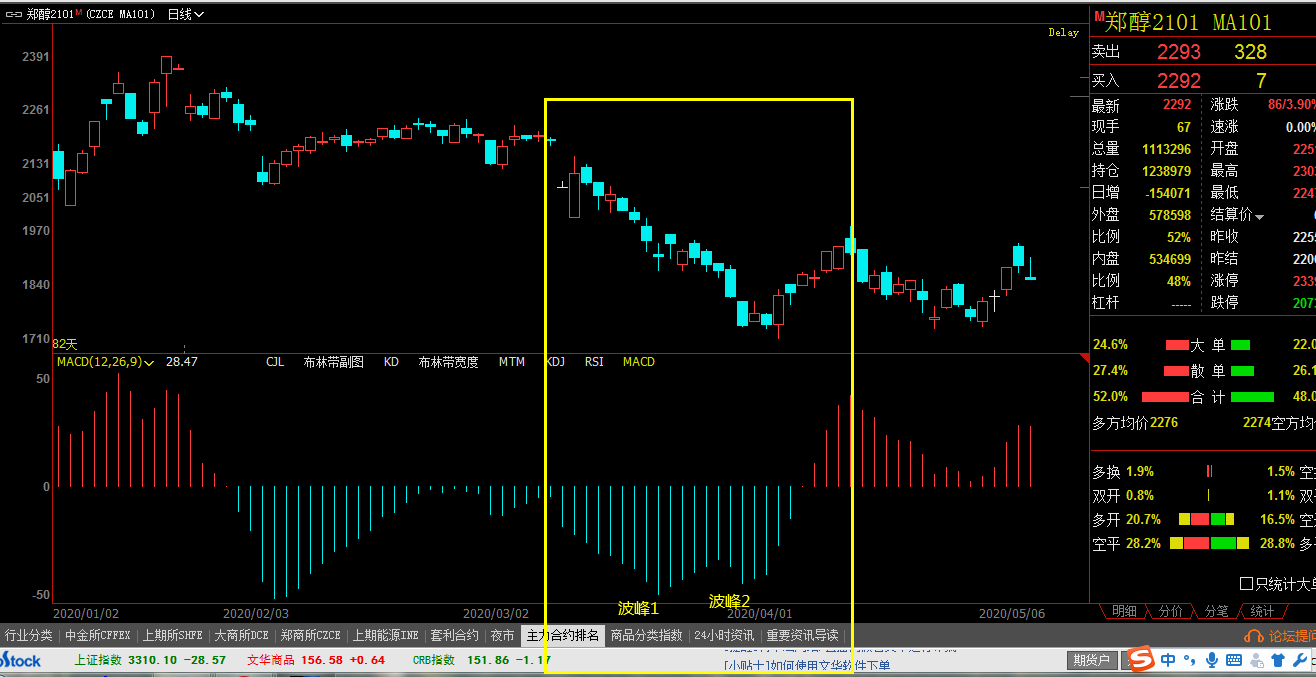Expand the 结算价 dropdown arrow

coord(1259,216)
